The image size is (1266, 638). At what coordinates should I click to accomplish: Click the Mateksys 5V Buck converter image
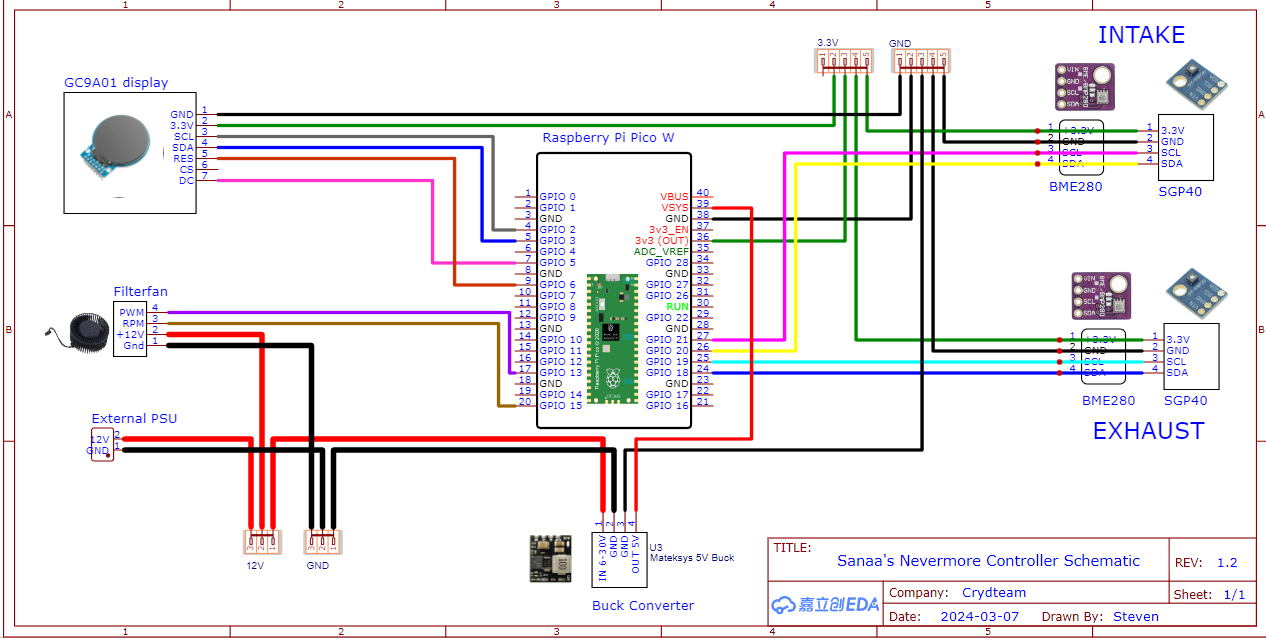pos(550,560)
